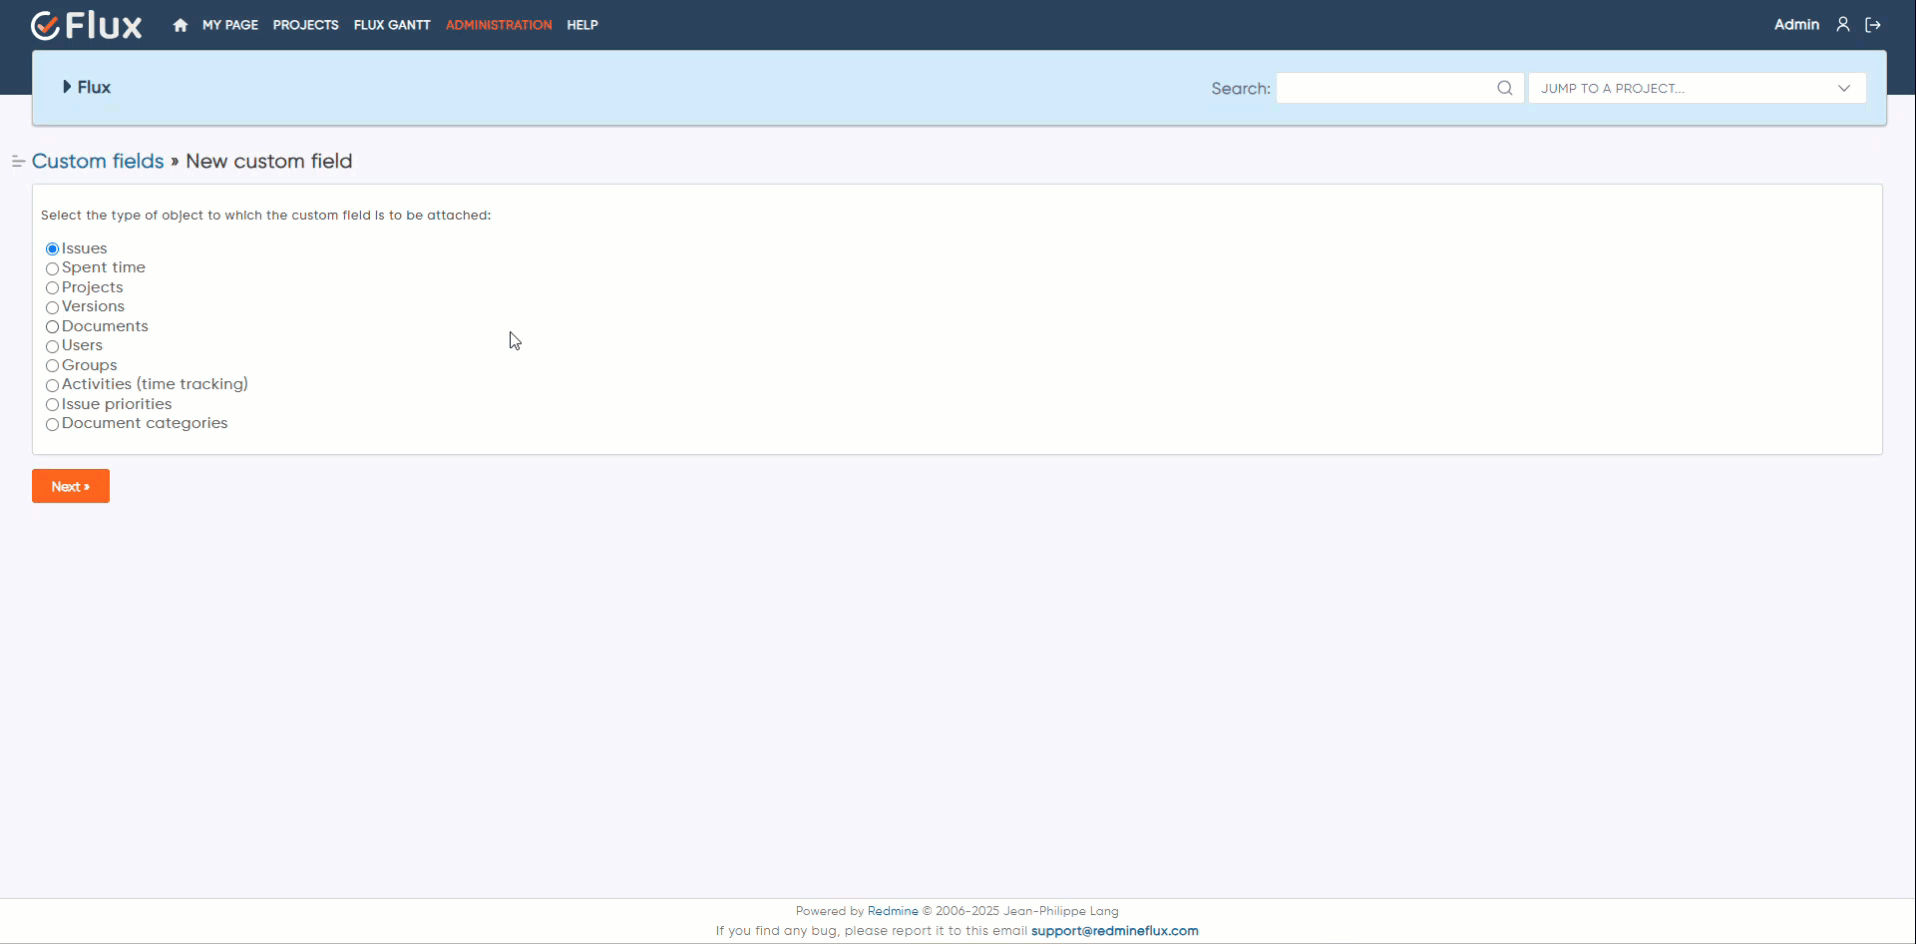This screenshot has width=1916, height=944.
Task: Open the user profile icon
Action: point(1843,25)
